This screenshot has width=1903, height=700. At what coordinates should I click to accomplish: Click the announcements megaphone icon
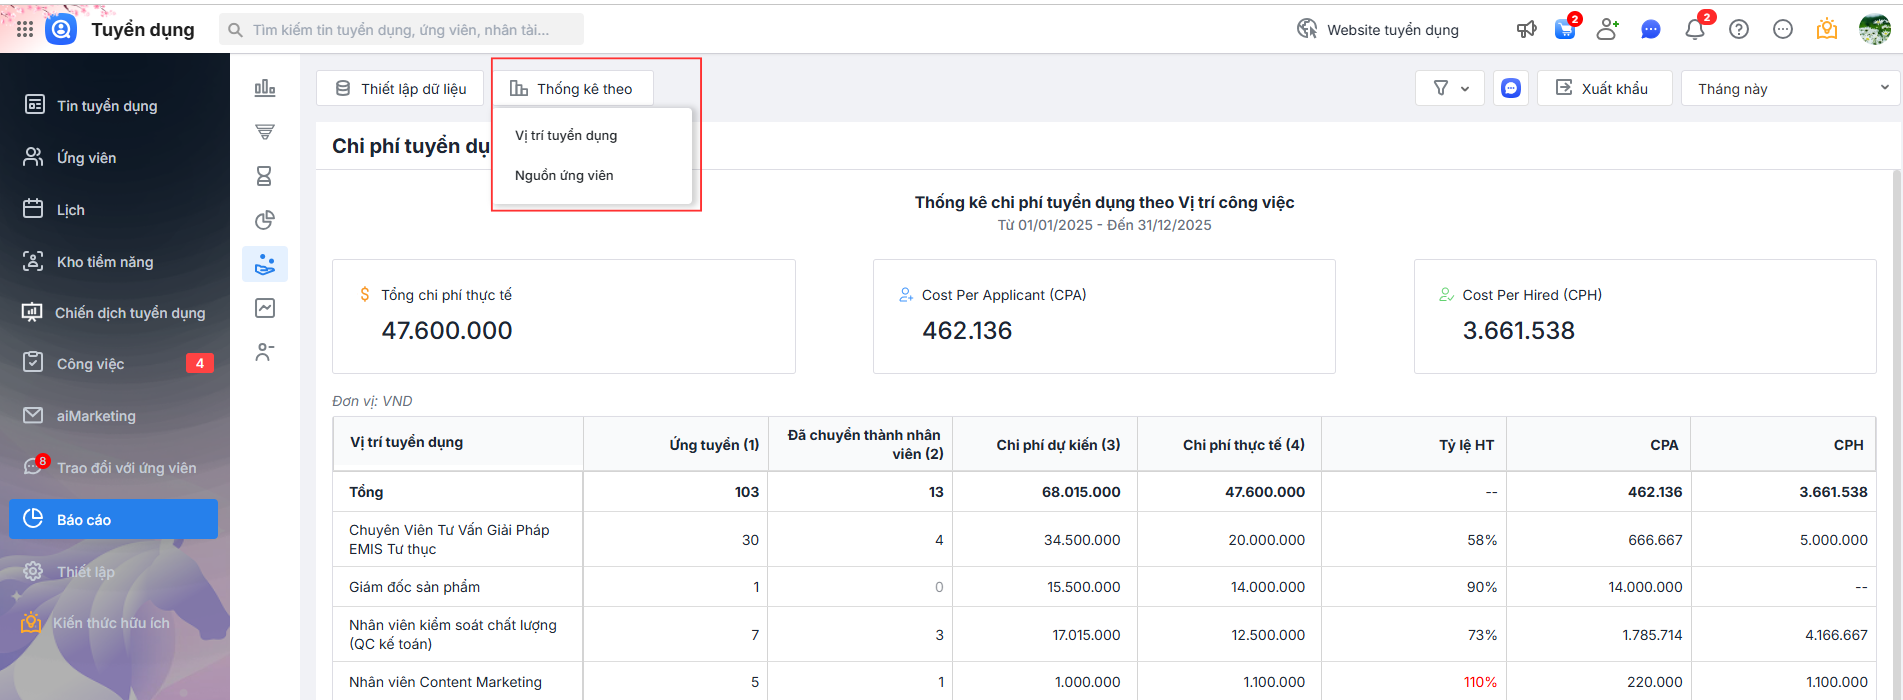[1526, 30]
